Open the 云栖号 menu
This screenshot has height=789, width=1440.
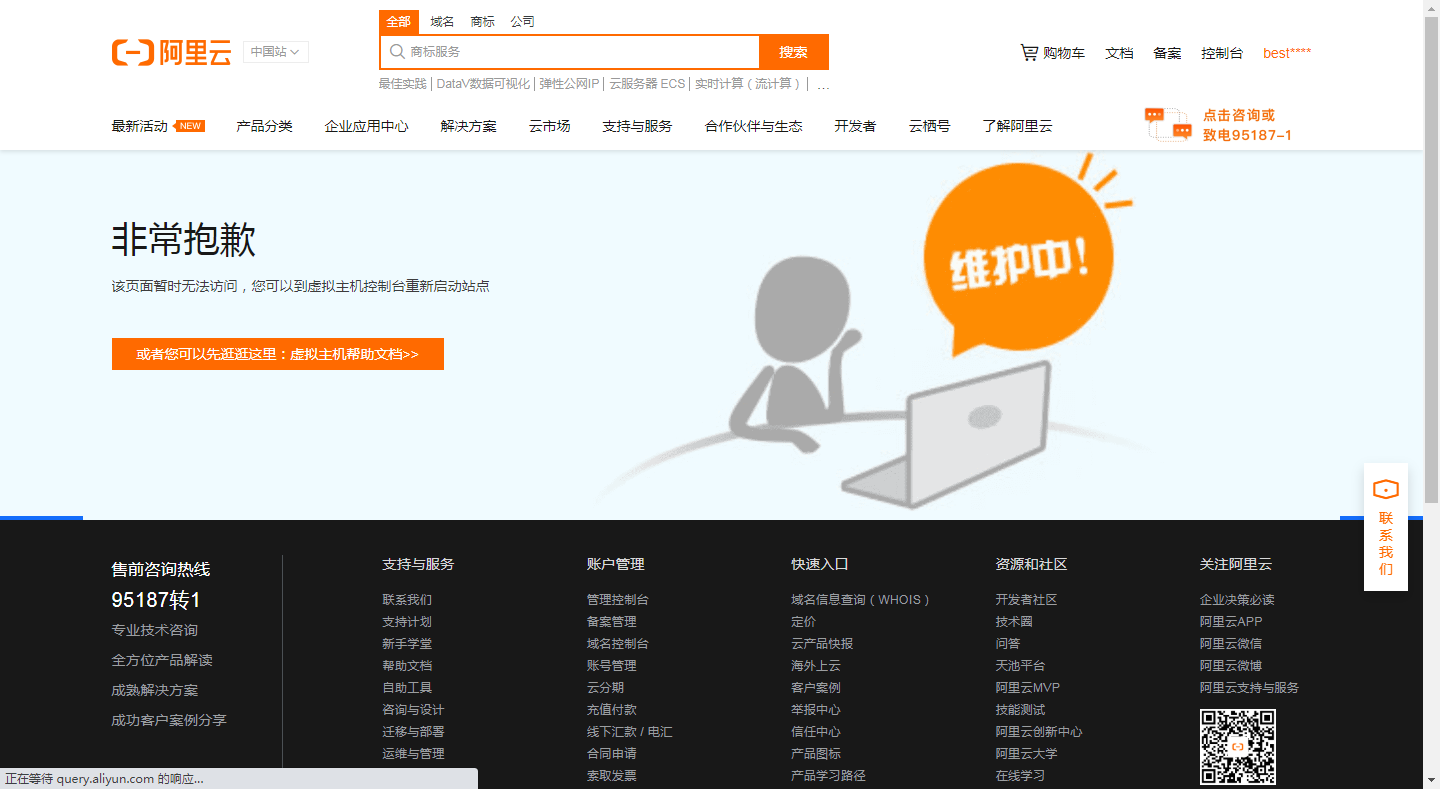tap(929, 126)
